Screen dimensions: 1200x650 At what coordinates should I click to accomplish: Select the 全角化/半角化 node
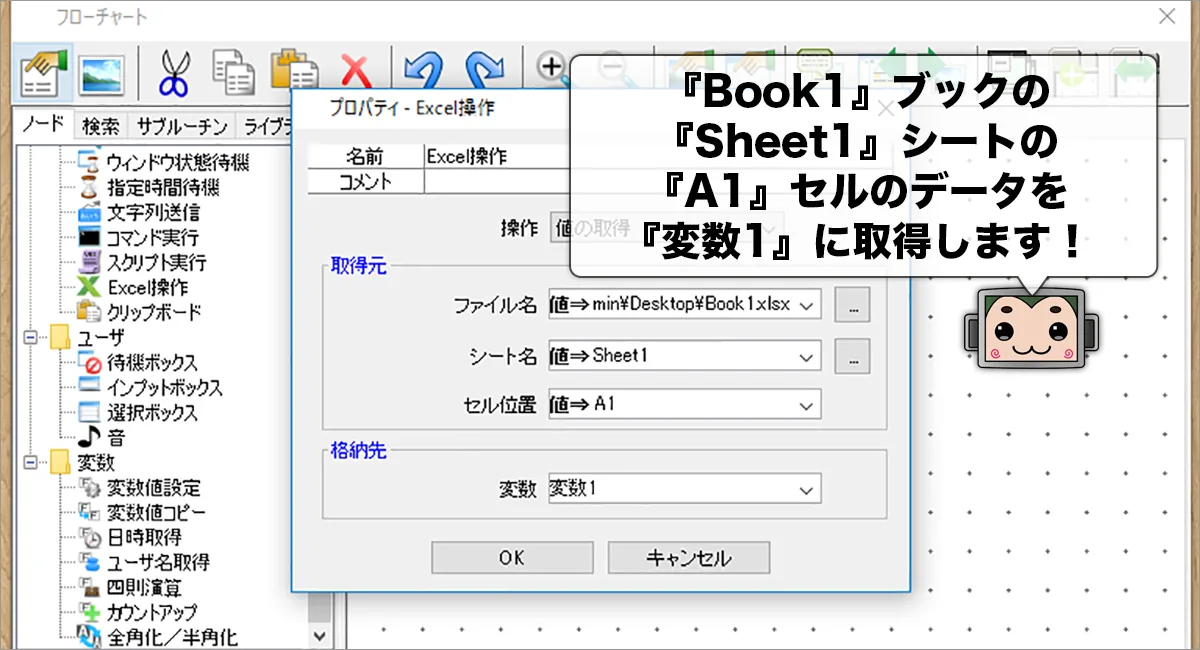(158, 636)
